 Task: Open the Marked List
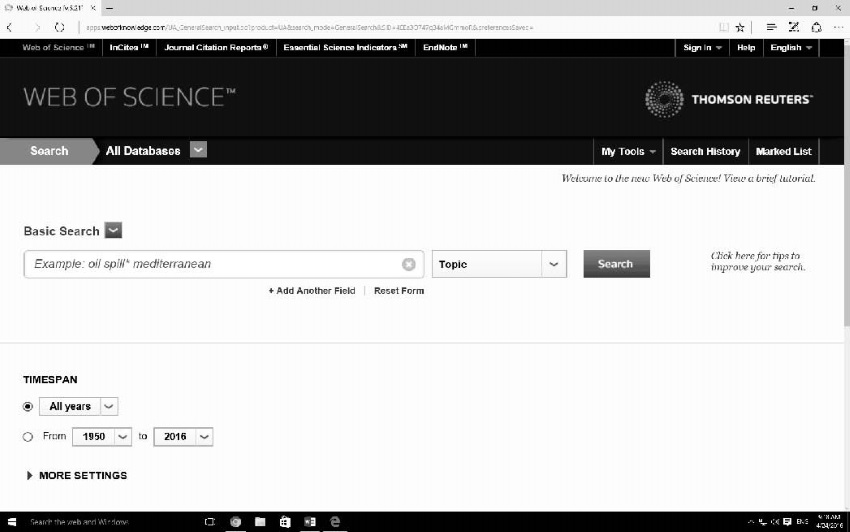click(x=783, y=151)
